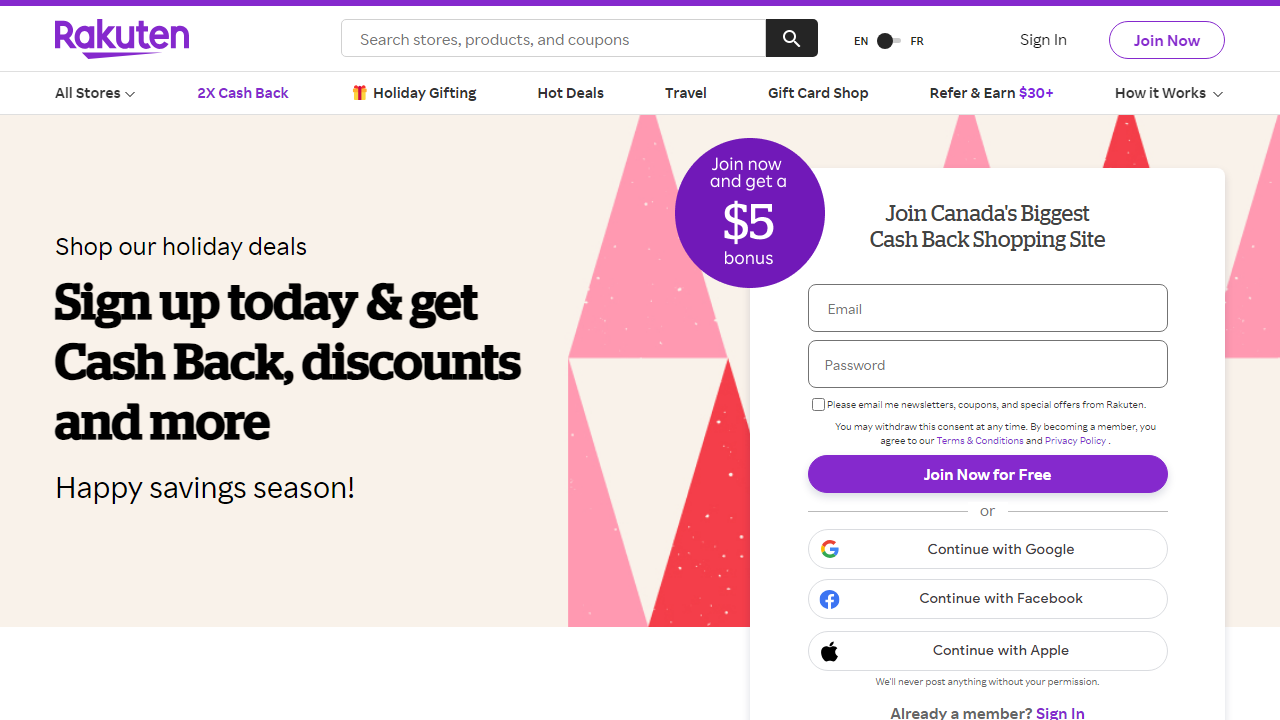Viewport: 1280px width, 720px height.
Task: Select the Travel navigation item
Action: point(685,92)
